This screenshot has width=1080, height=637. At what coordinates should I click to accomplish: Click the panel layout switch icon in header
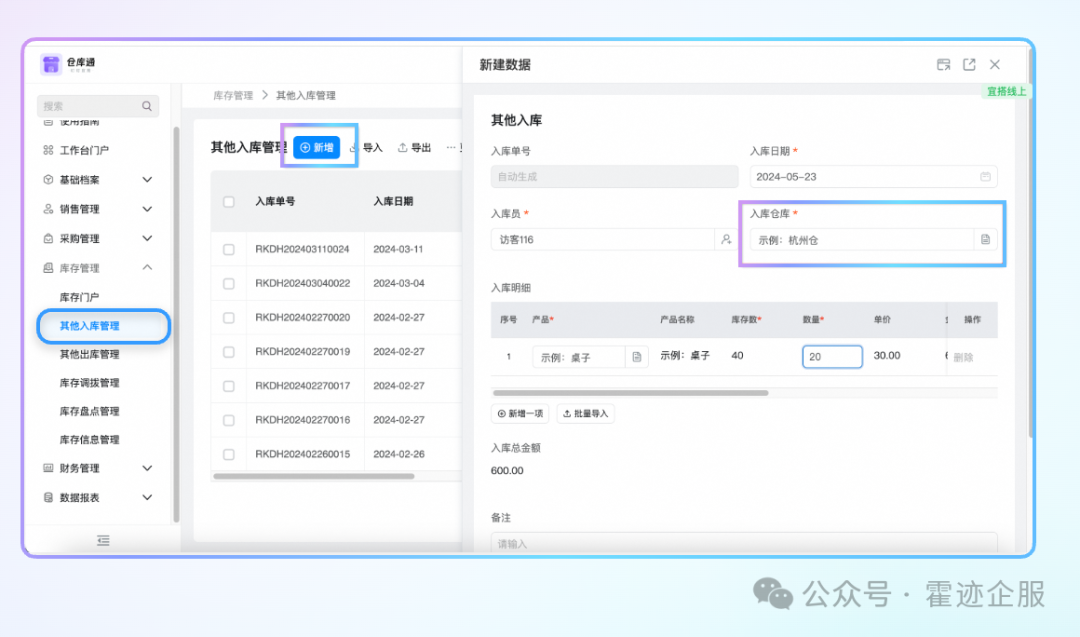tap(943, 65)
